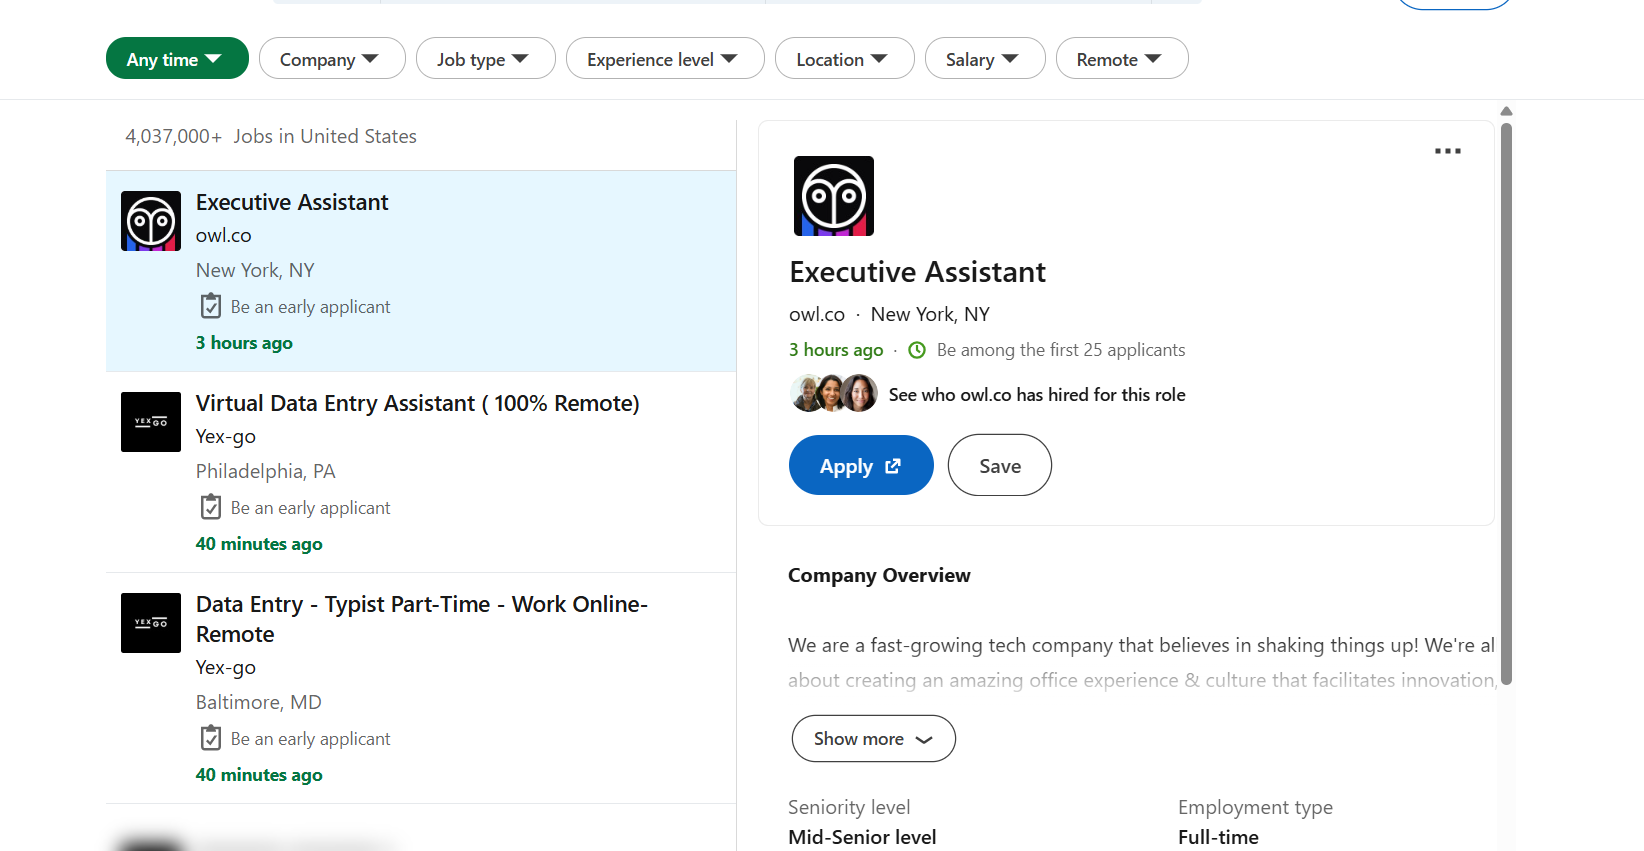Screen dimensions: 1644x851
Task: Apply to the Executive Assistant job
Action: click(x=861, y=465)
